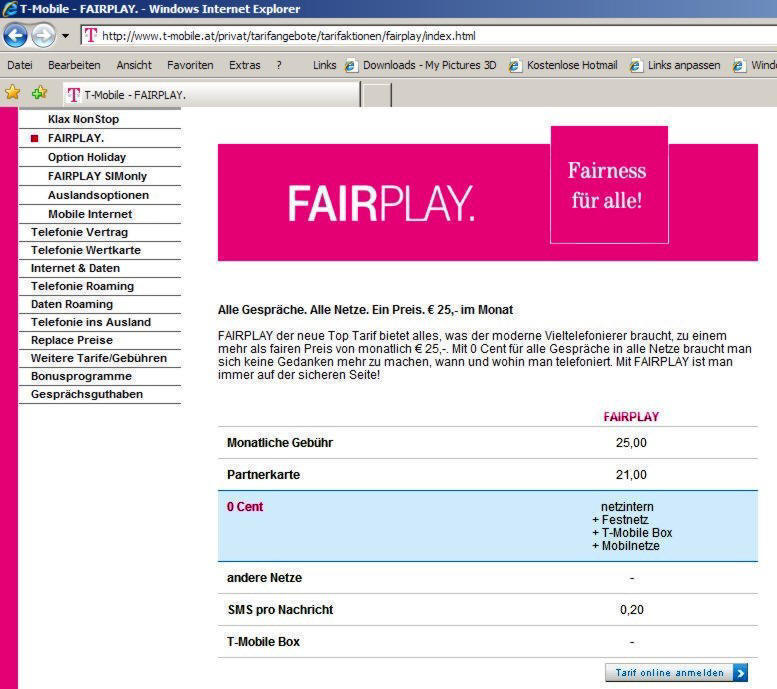Go to Telefonie Roaming section
Image resolution: width=777 pixels, height=689 pixels.
click(82, 286)
